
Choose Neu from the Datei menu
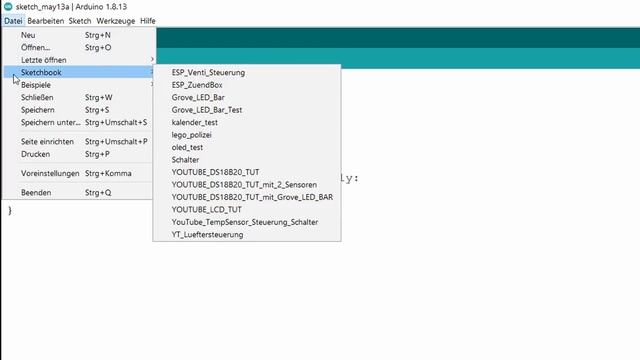(x=79, y=35)
